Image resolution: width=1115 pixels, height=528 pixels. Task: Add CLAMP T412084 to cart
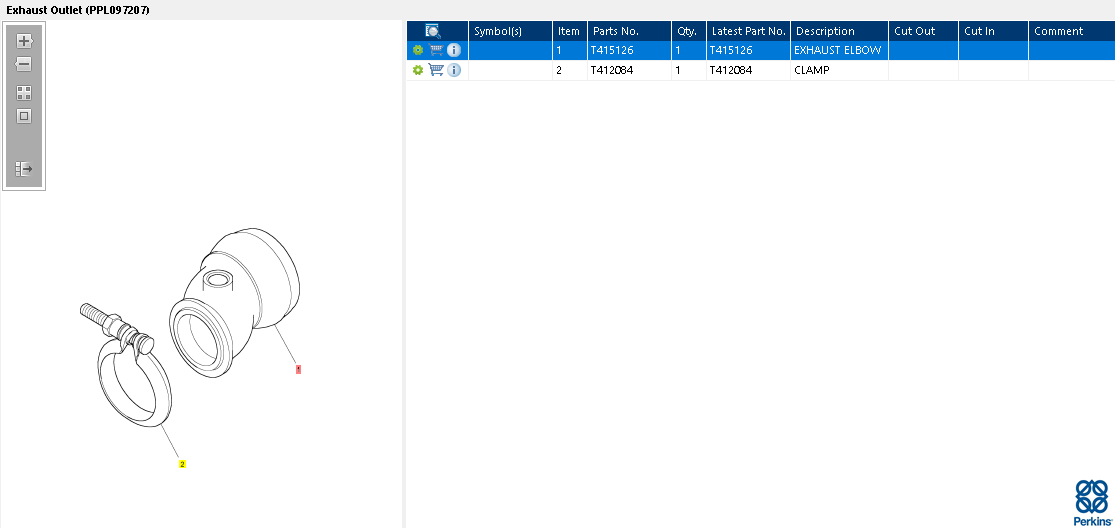click(437, 70)
